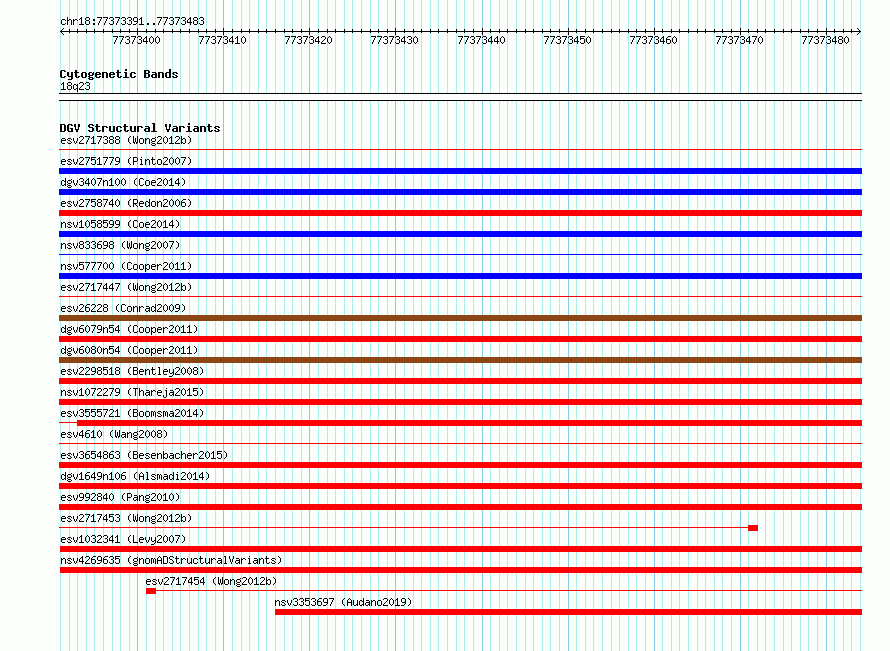Screen dimensions: 890x651
Task: Click ruler position 77373400
Action: tap(136, 40)
